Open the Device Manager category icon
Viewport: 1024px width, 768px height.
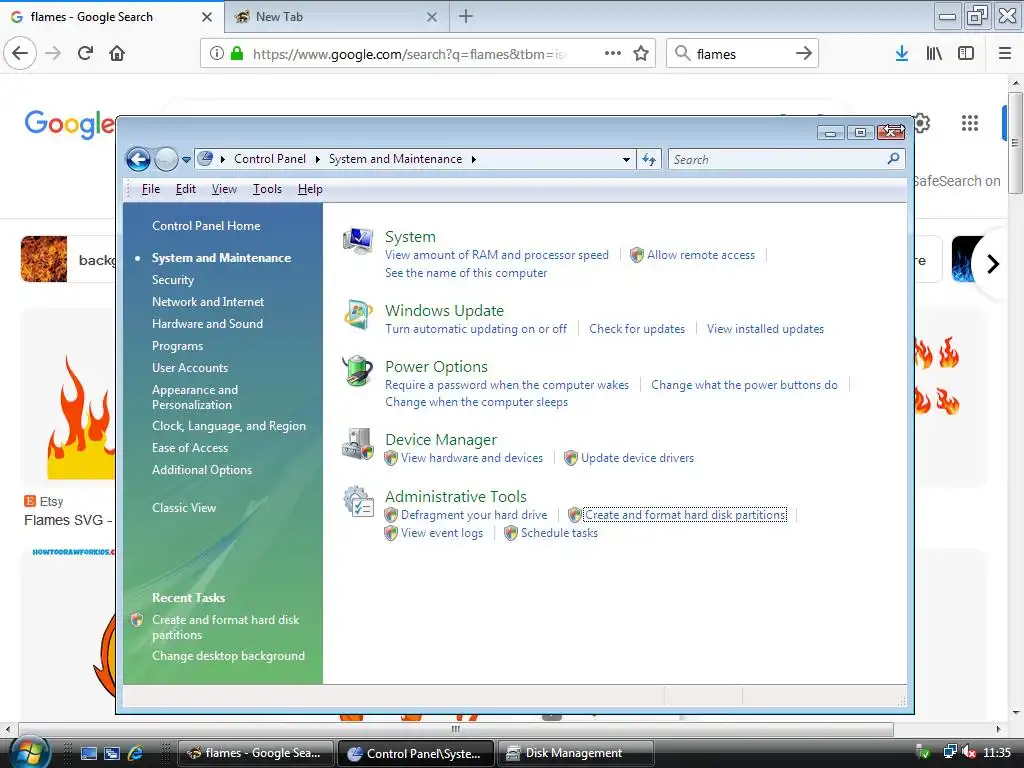(358, 444)
